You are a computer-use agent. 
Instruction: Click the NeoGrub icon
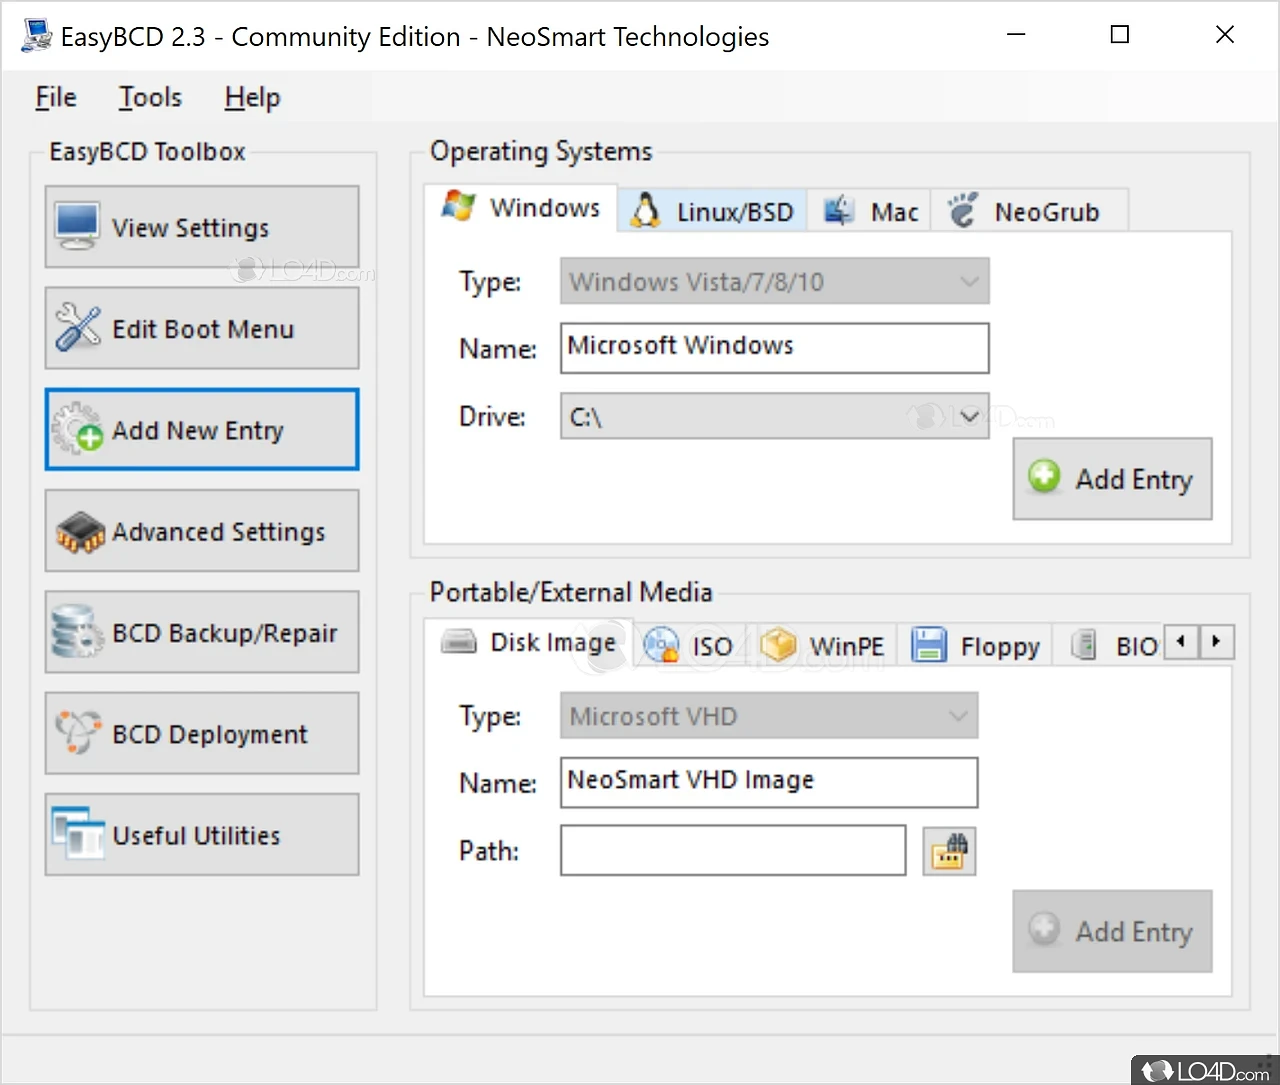pyautogui.click(x=963, y=210)
